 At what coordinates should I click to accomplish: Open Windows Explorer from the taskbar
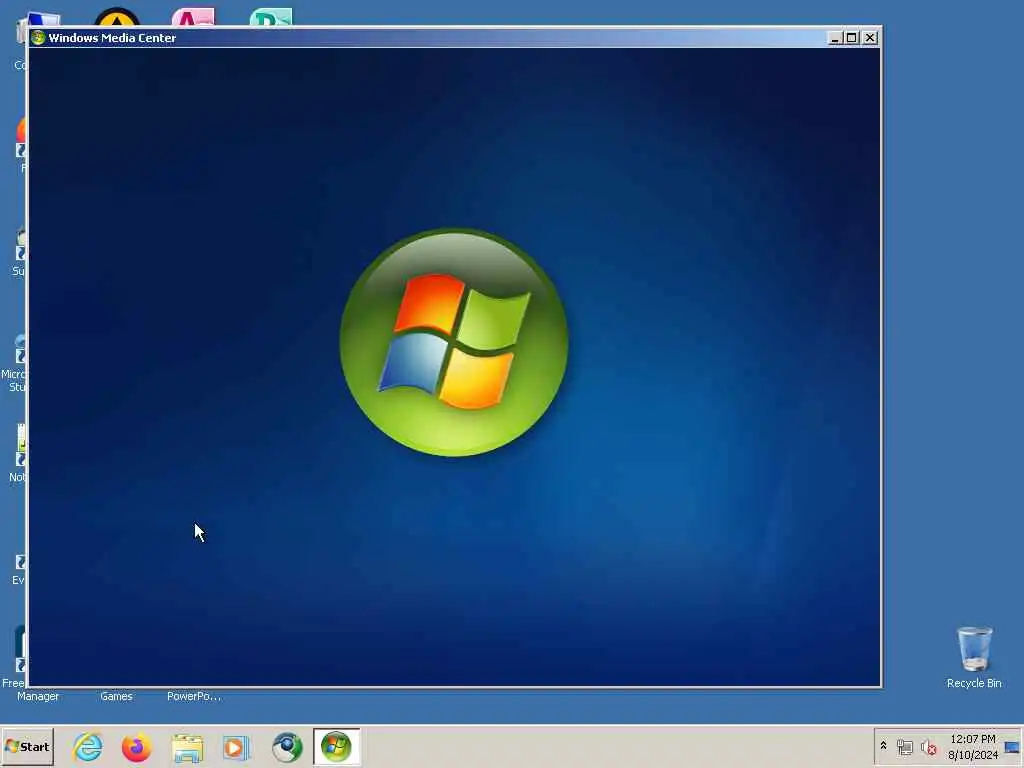click(187, 747)
